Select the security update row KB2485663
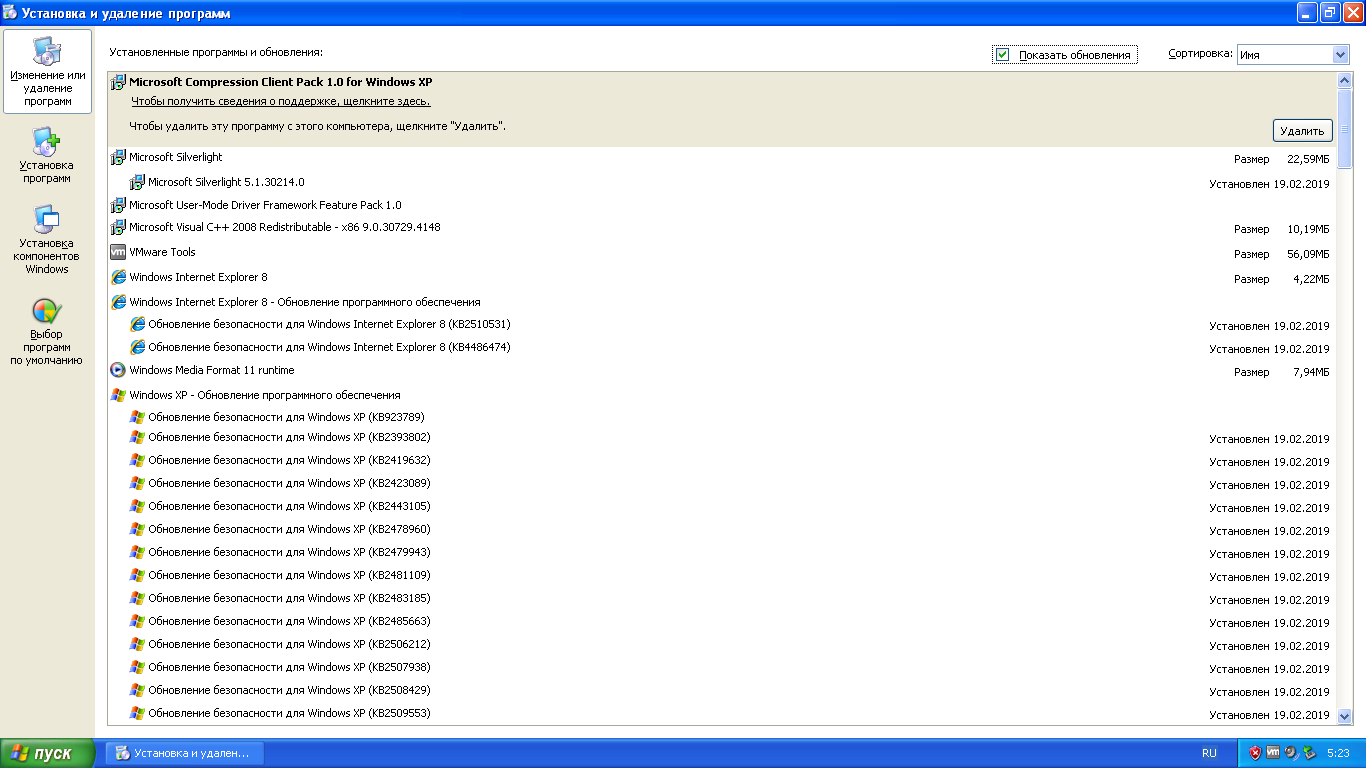The height and width of the screenshot is (768, 1366). pyautogui.click(x=721, y=621)
